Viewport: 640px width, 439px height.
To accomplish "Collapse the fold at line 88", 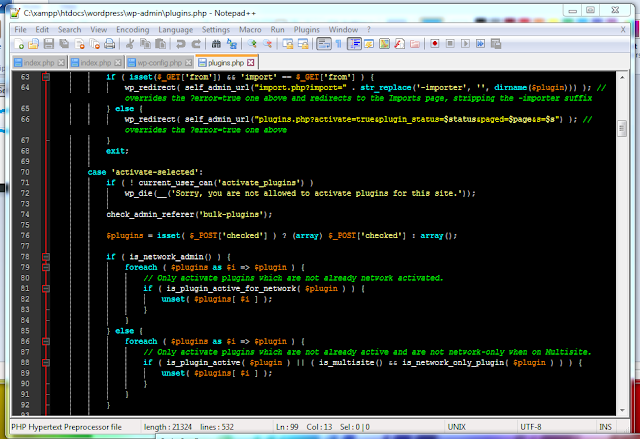I will [x=46, y=362].
